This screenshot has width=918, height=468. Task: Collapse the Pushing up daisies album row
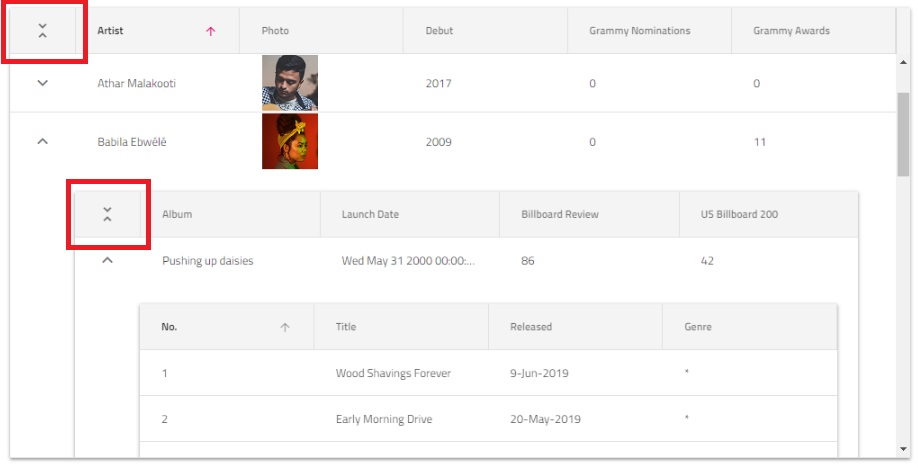pyautogui.click(x=108, y=261)
